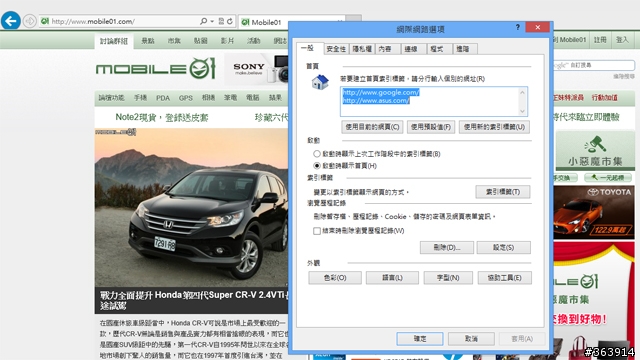Click 手機 in the forum menu bar
This screenshot has height=360, width=640.
pos(140,98)
